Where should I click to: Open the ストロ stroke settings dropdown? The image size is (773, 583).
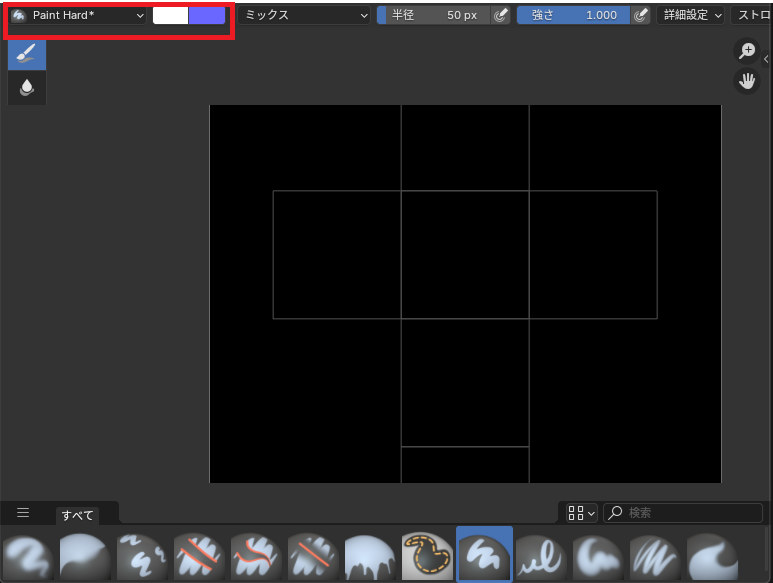click(752, 15)
